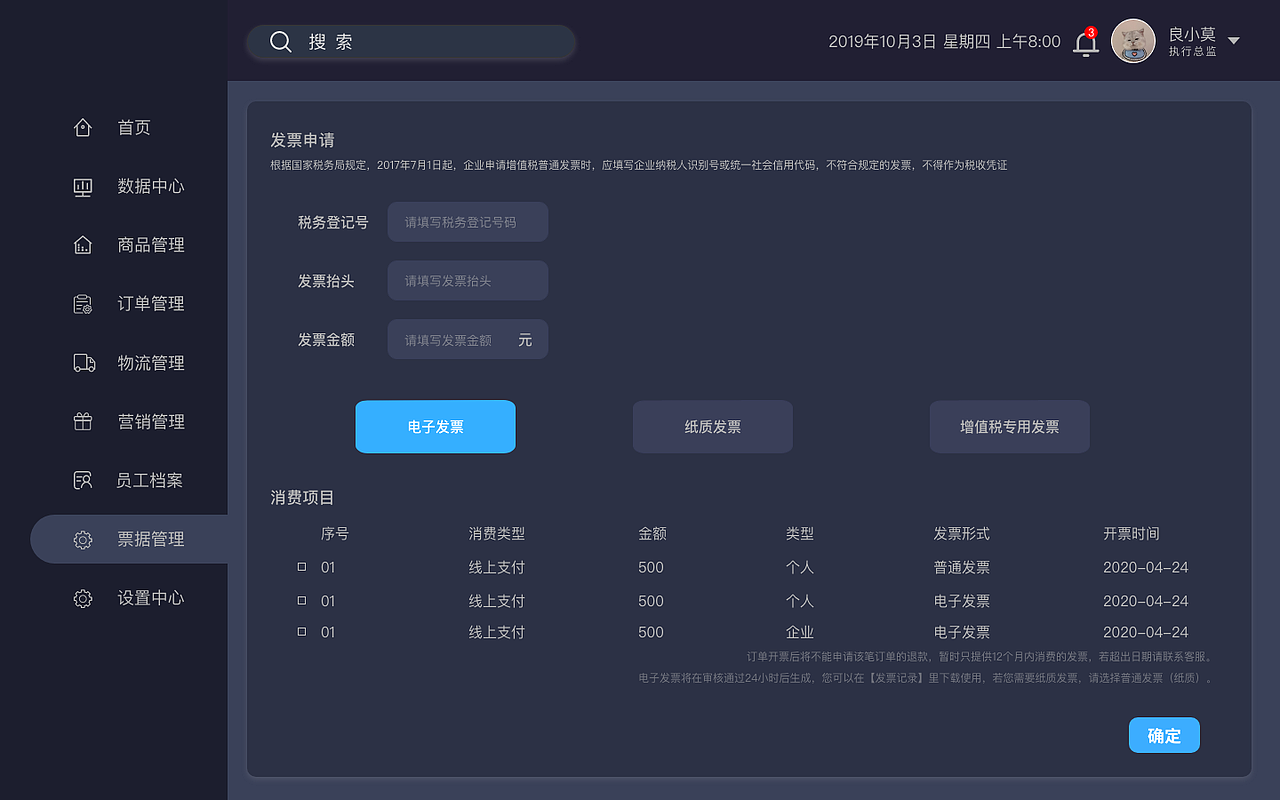The image size is (1280, 800).
Task: Tick the checkbox beside the 企业 invoice row
Action: 302,631
